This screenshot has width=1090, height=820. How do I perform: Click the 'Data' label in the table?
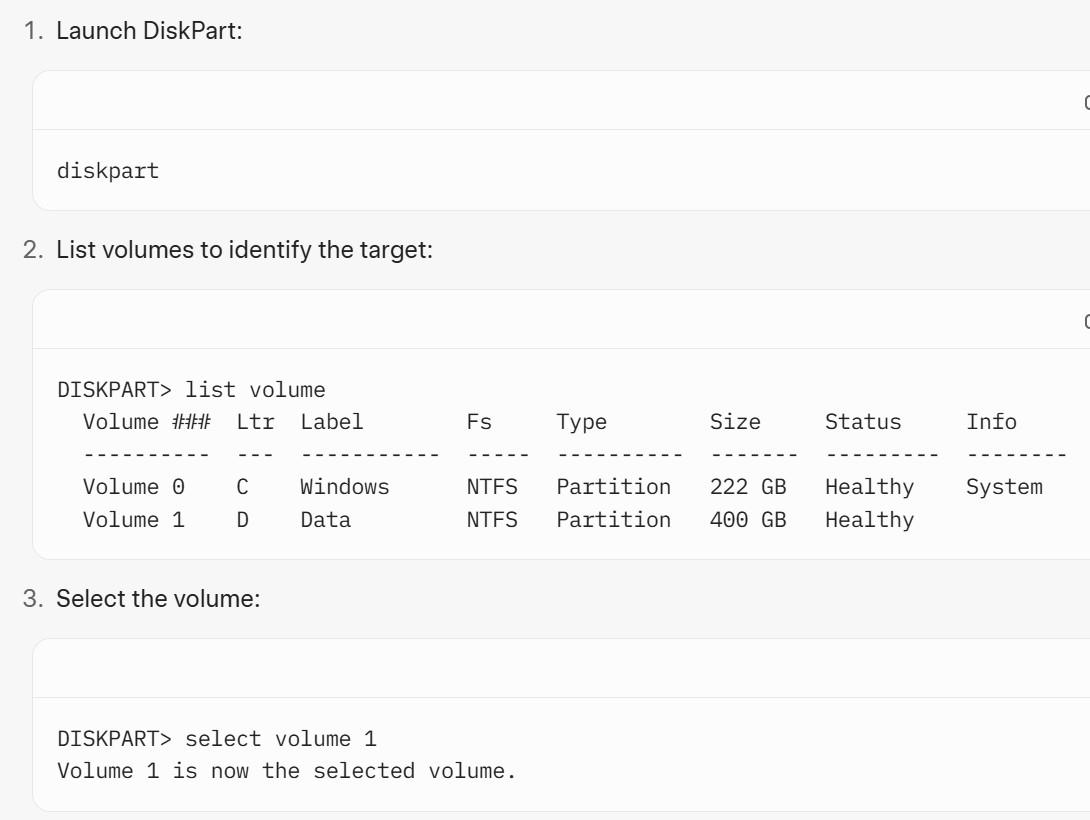pyautogui.click(x=325, y=520)
